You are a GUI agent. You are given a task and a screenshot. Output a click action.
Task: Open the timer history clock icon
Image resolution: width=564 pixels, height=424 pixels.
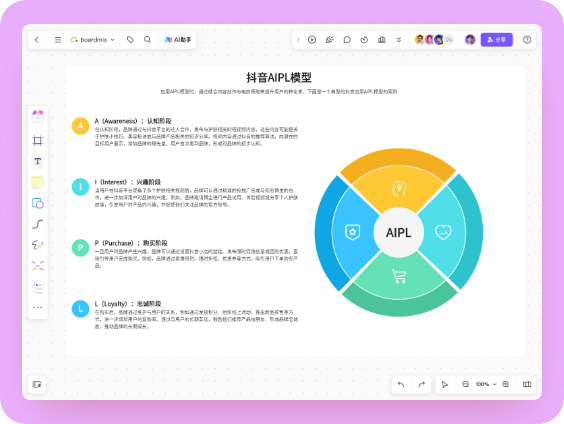[364, 40]
